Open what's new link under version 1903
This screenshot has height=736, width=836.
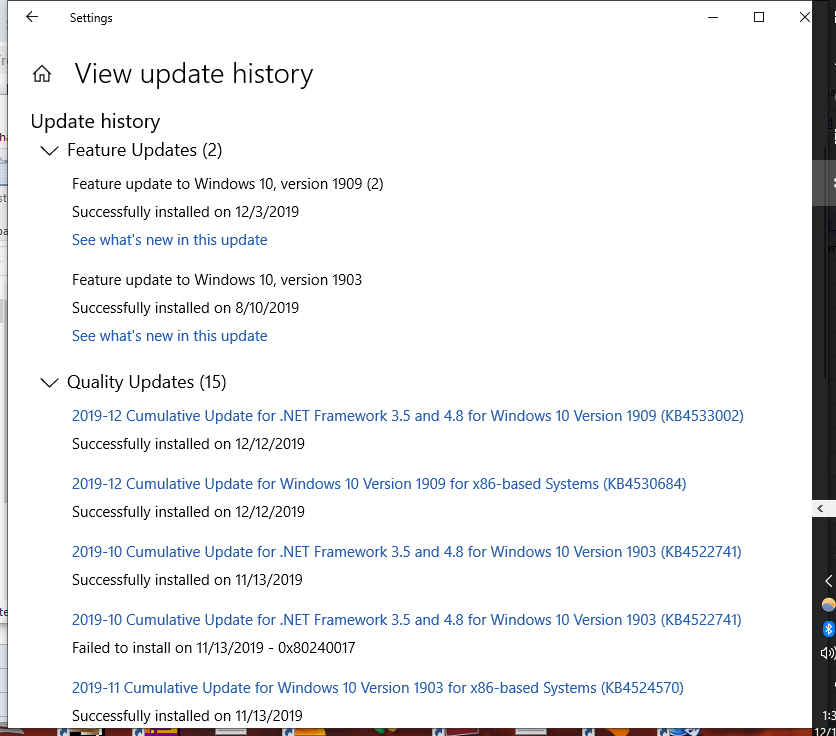(170, 336)
